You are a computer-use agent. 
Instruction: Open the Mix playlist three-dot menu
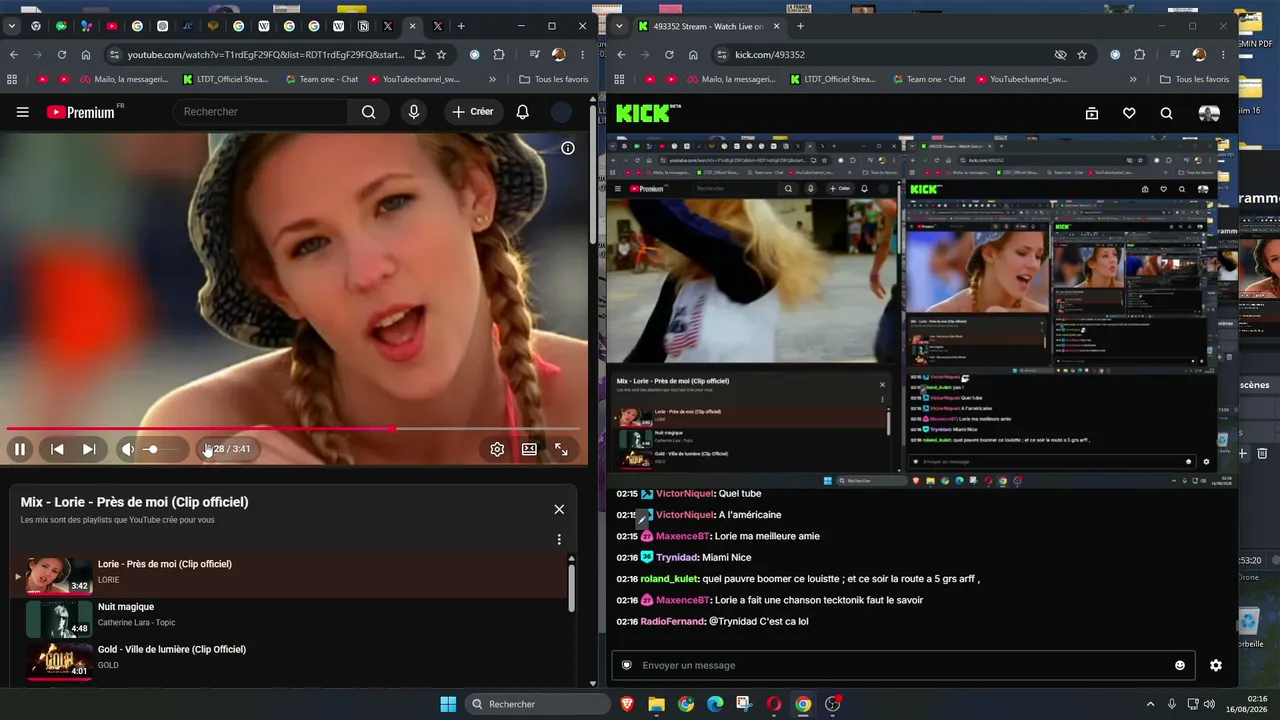click(x=559, y=539)
